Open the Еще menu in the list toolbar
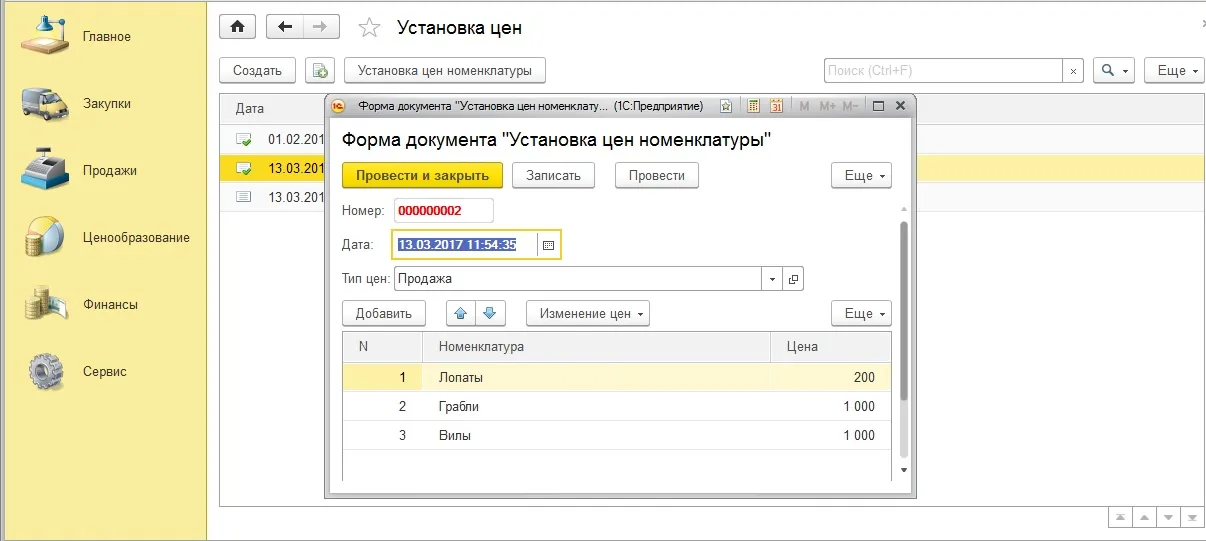Viewport: 1206px width, 541px height. click(1173, 71)
